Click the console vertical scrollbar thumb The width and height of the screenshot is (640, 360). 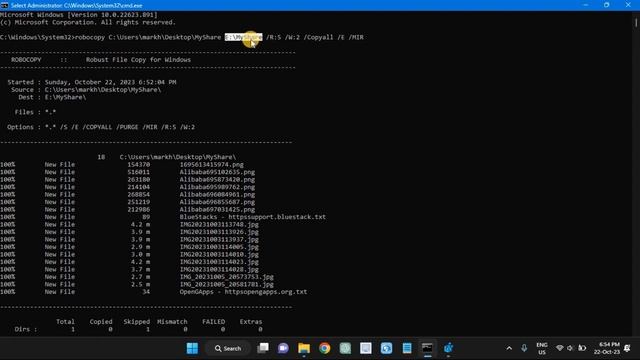[636, 23]
